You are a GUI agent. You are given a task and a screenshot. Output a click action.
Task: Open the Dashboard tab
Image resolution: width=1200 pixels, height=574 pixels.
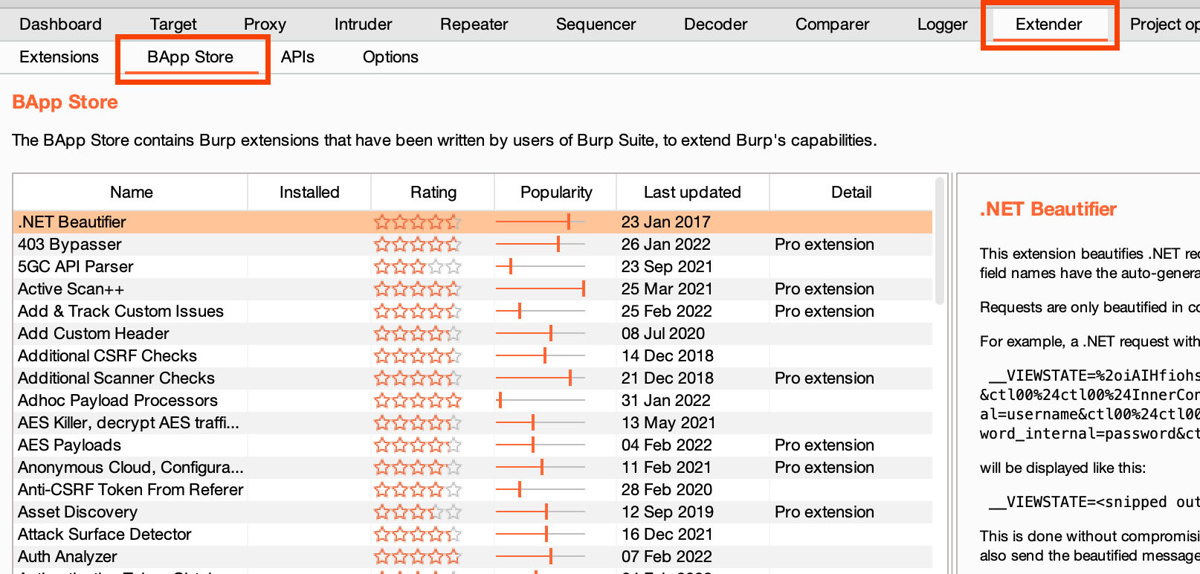tap(60, 24)
